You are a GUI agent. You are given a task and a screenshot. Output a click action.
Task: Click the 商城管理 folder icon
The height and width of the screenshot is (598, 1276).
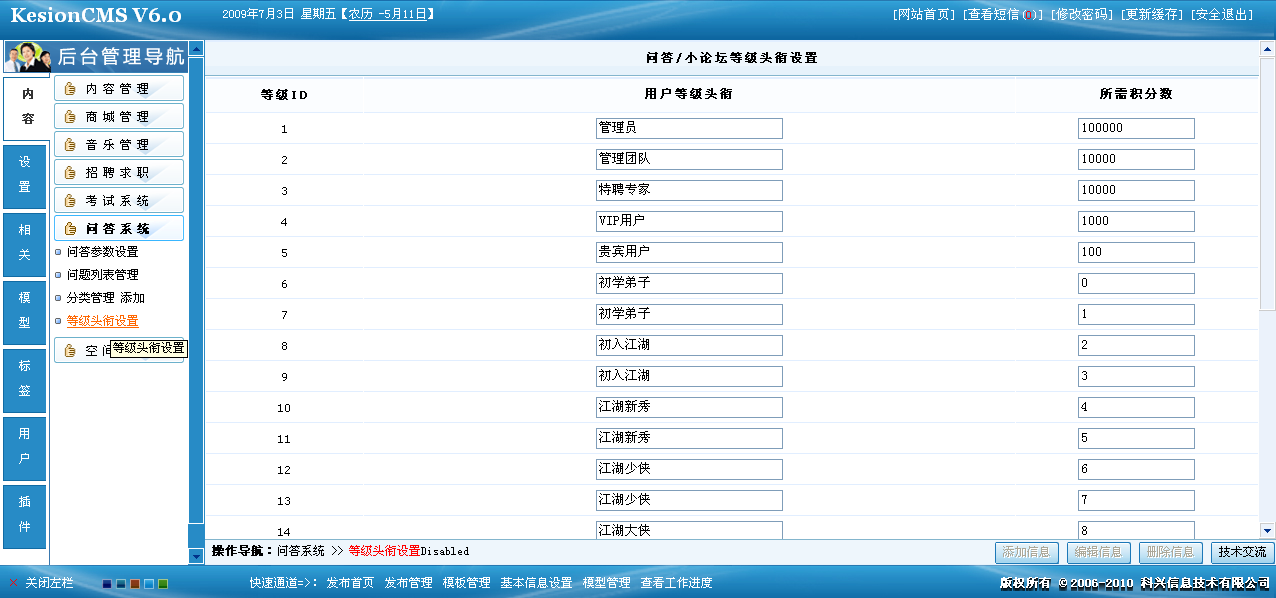coord(69,117)
